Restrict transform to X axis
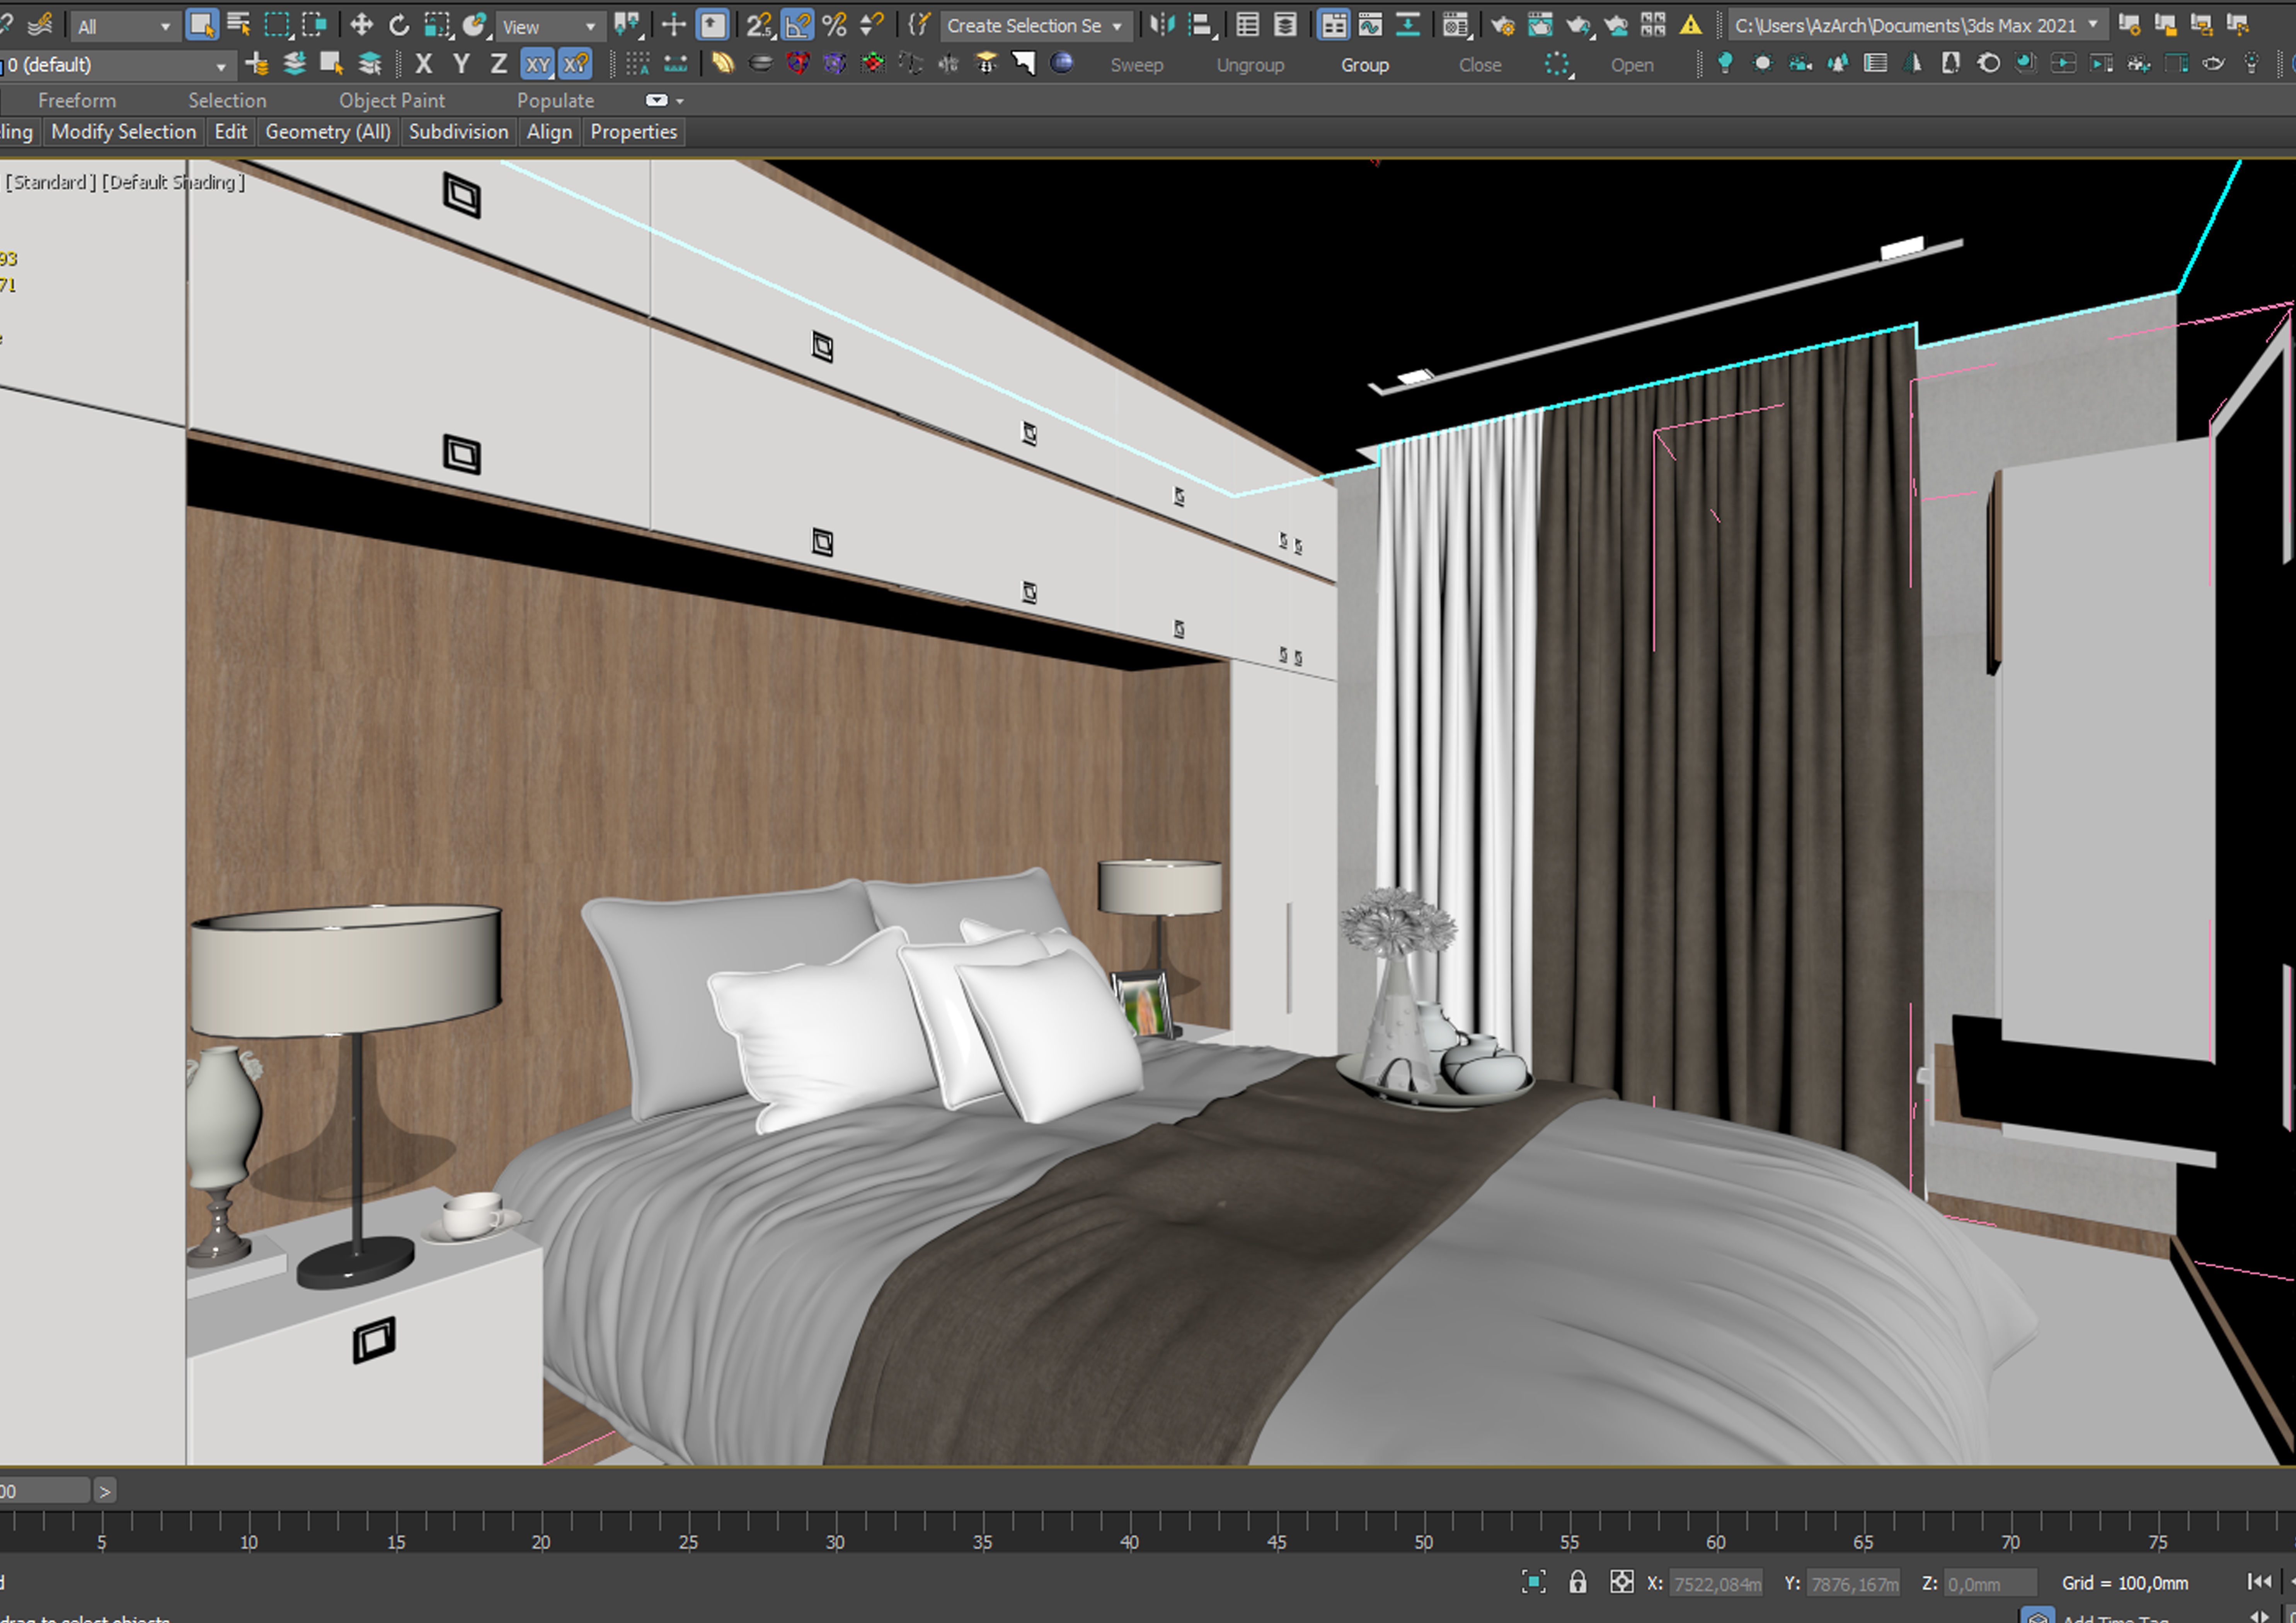Screen dimensions: 2296x1623 pyautogui.click(x=424, y=64)
